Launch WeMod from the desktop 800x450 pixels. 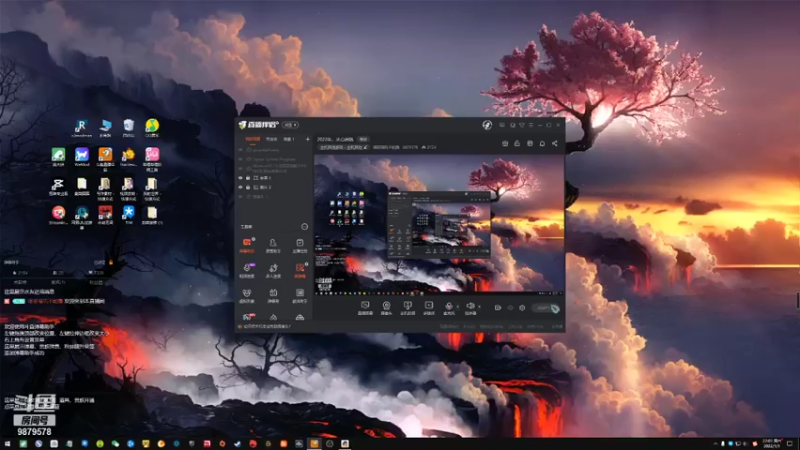coord(82,157)
